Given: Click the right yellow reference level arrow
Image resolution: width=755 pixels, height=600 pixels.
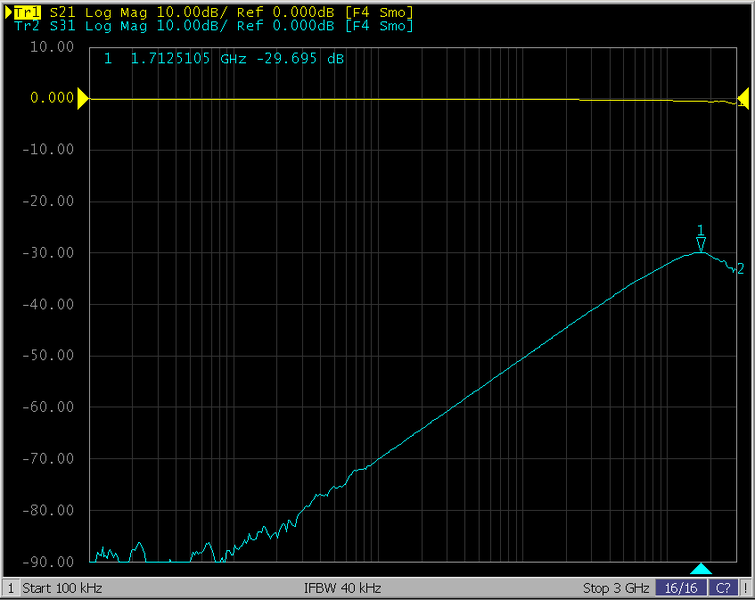Looking at the screenshot, I should [743, 98].
